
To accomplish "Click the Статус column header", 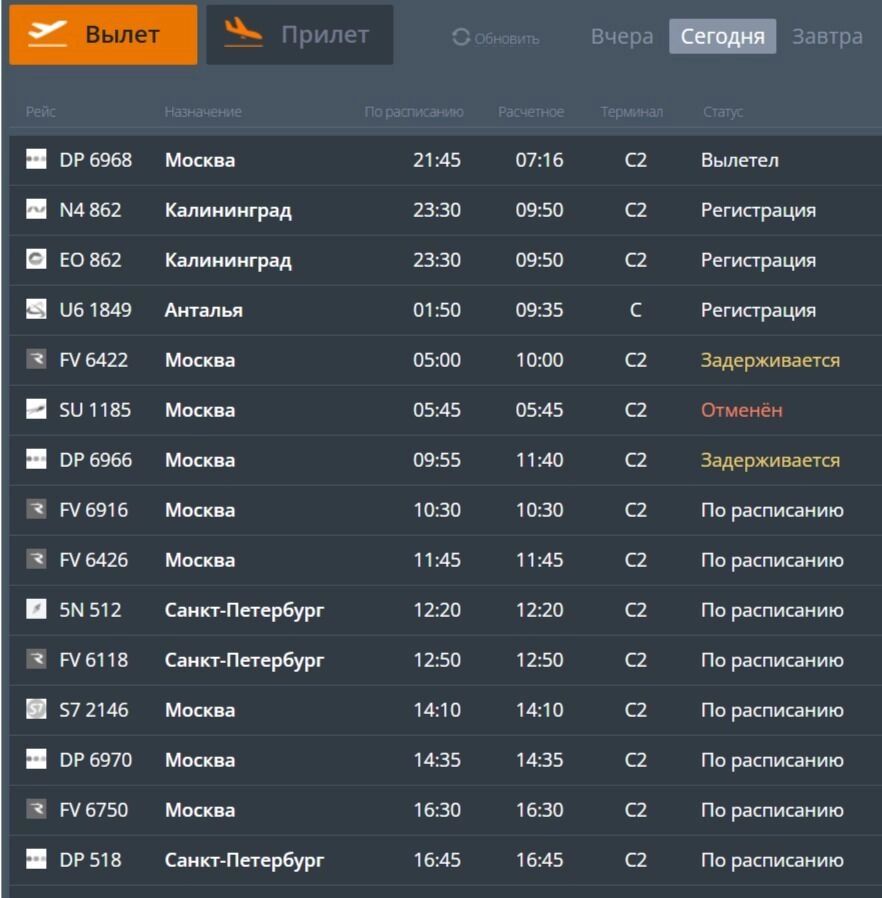I will 722,112.
